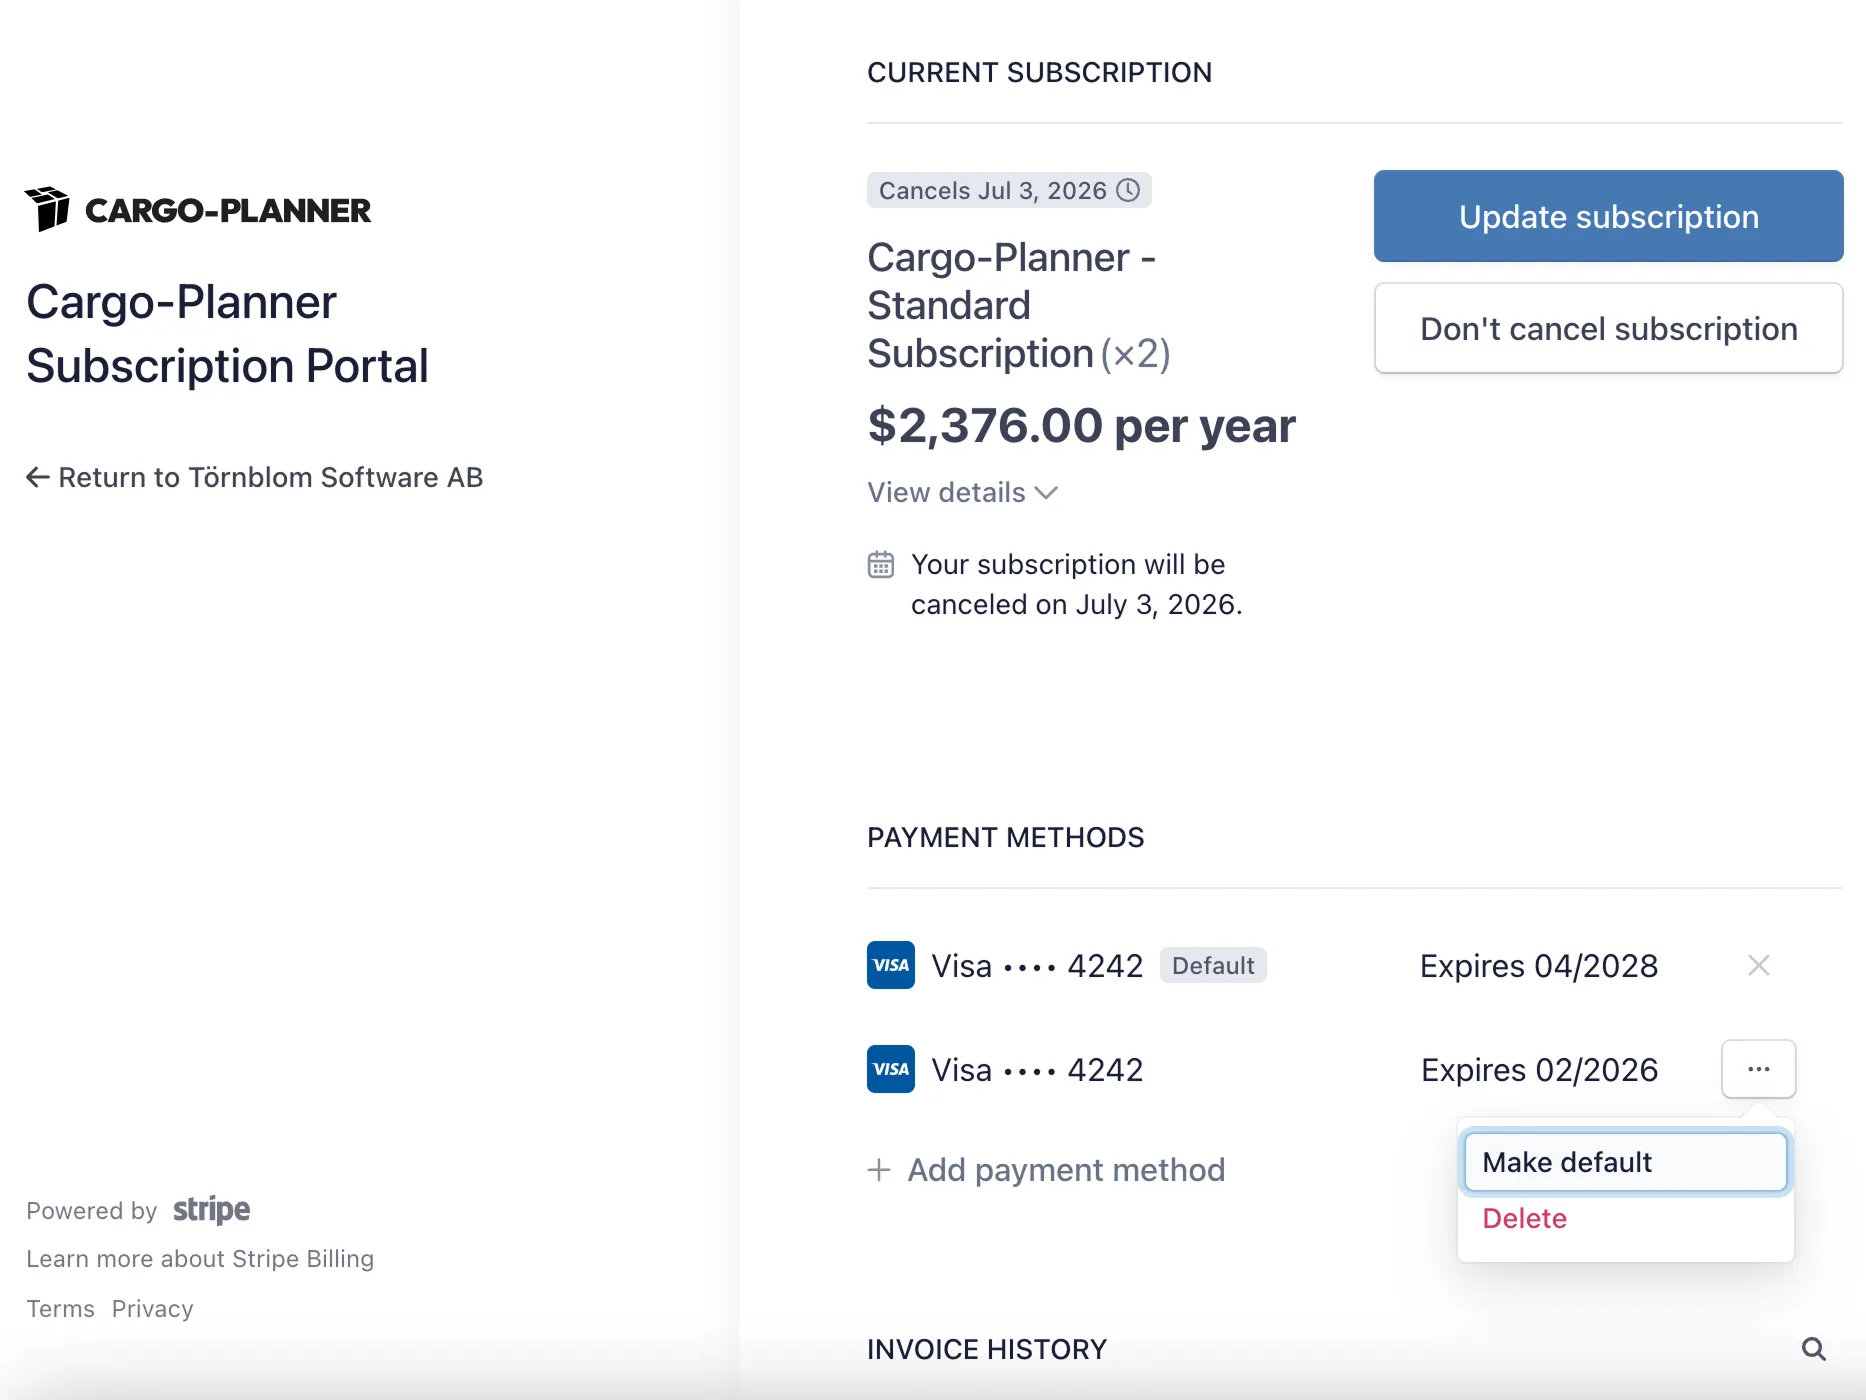Open the Terms link in the footer
The image size is (1866, 1400).
click(60, 1309)
